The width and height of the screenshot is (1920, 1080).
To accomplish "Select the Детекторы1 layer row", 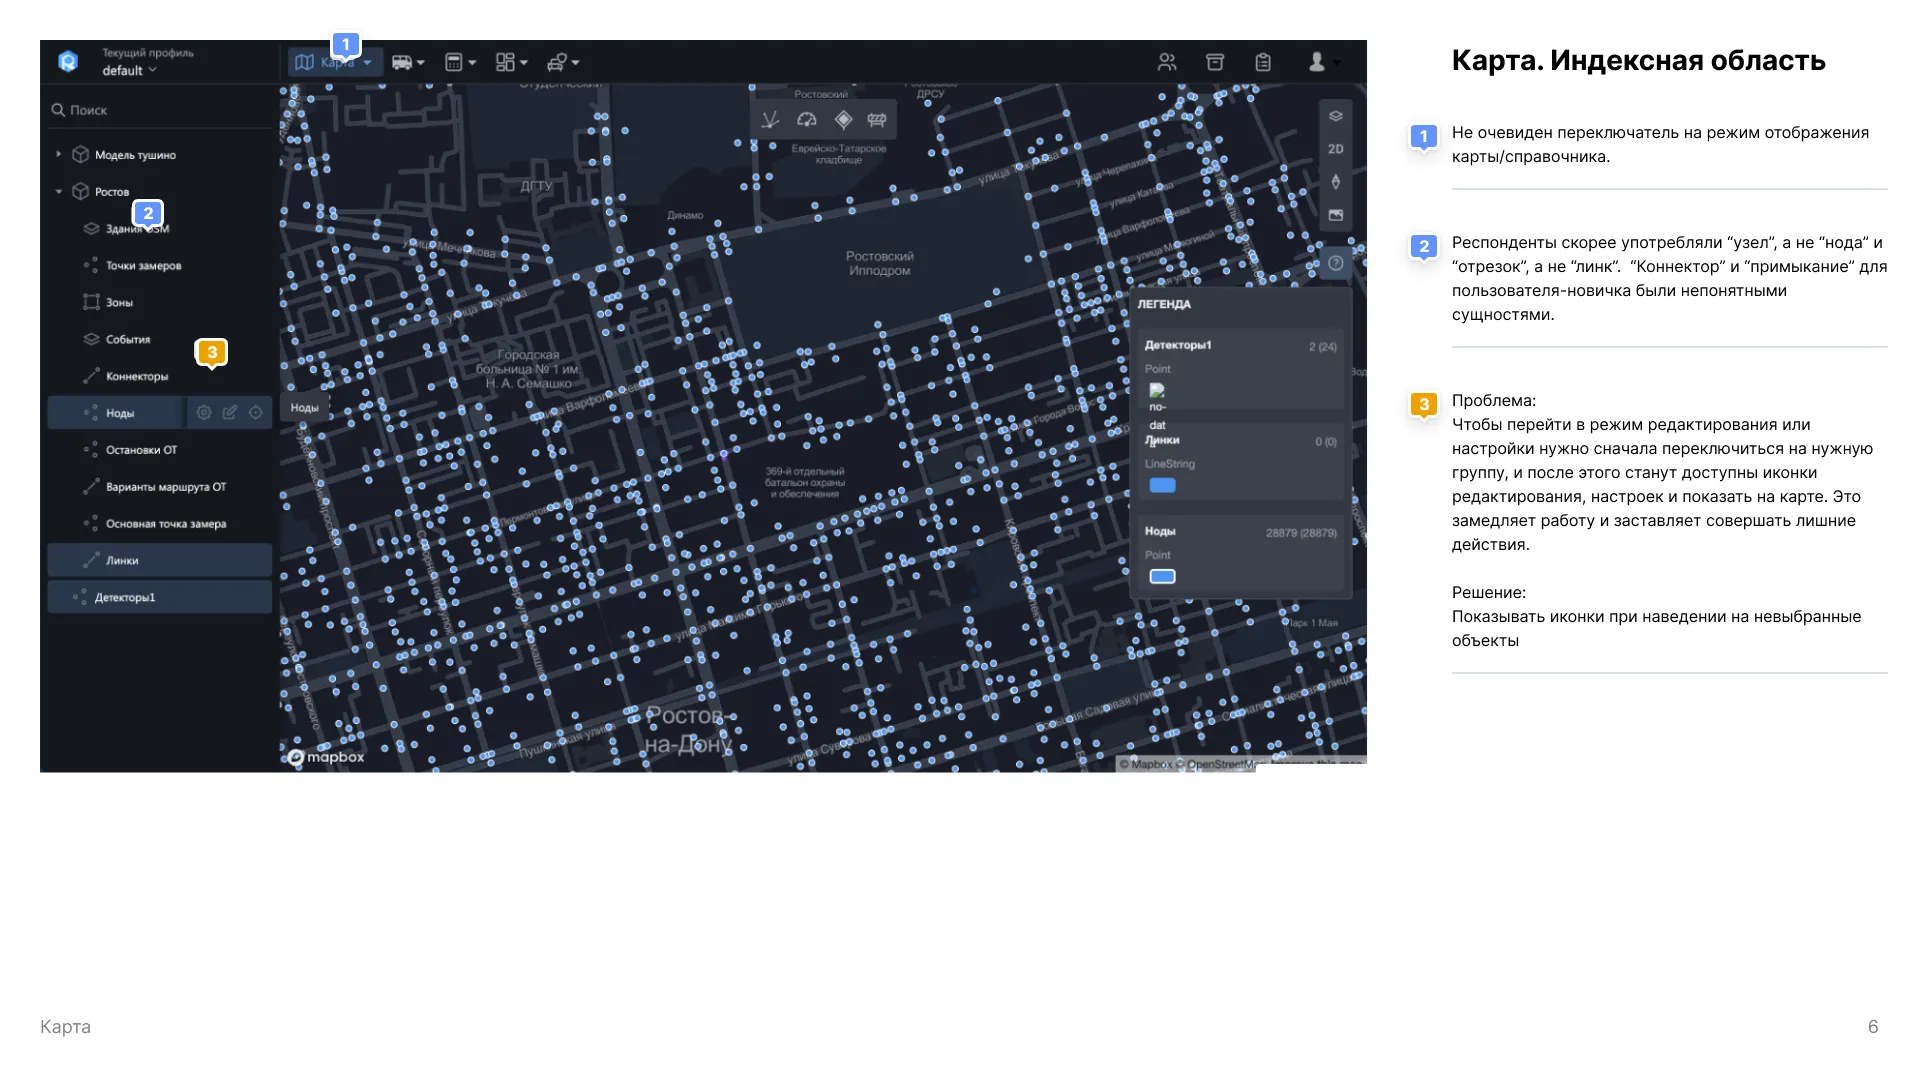I will (160, 597).
